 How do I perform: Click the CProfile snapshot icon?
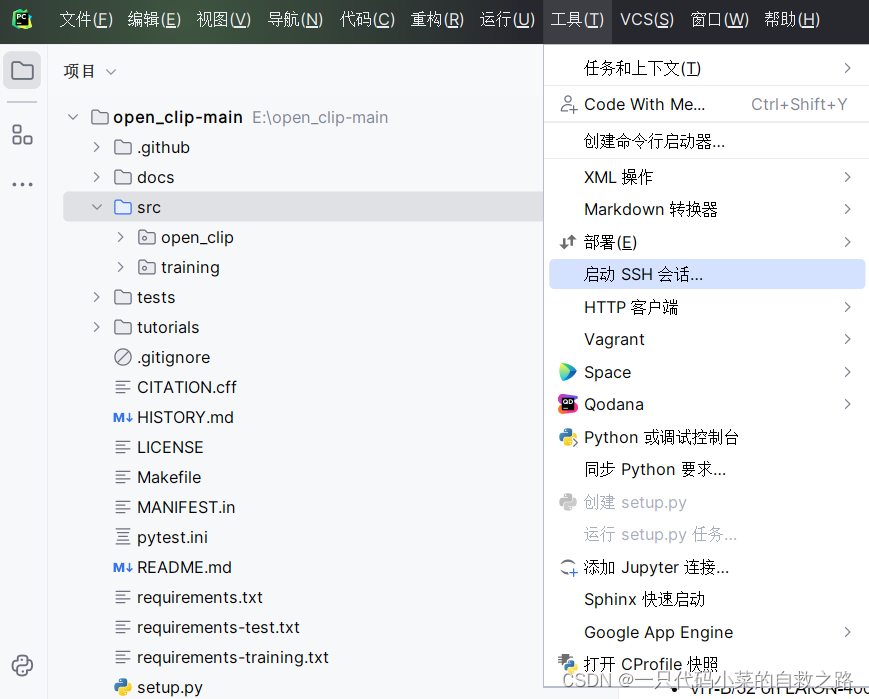click(568, 662)
